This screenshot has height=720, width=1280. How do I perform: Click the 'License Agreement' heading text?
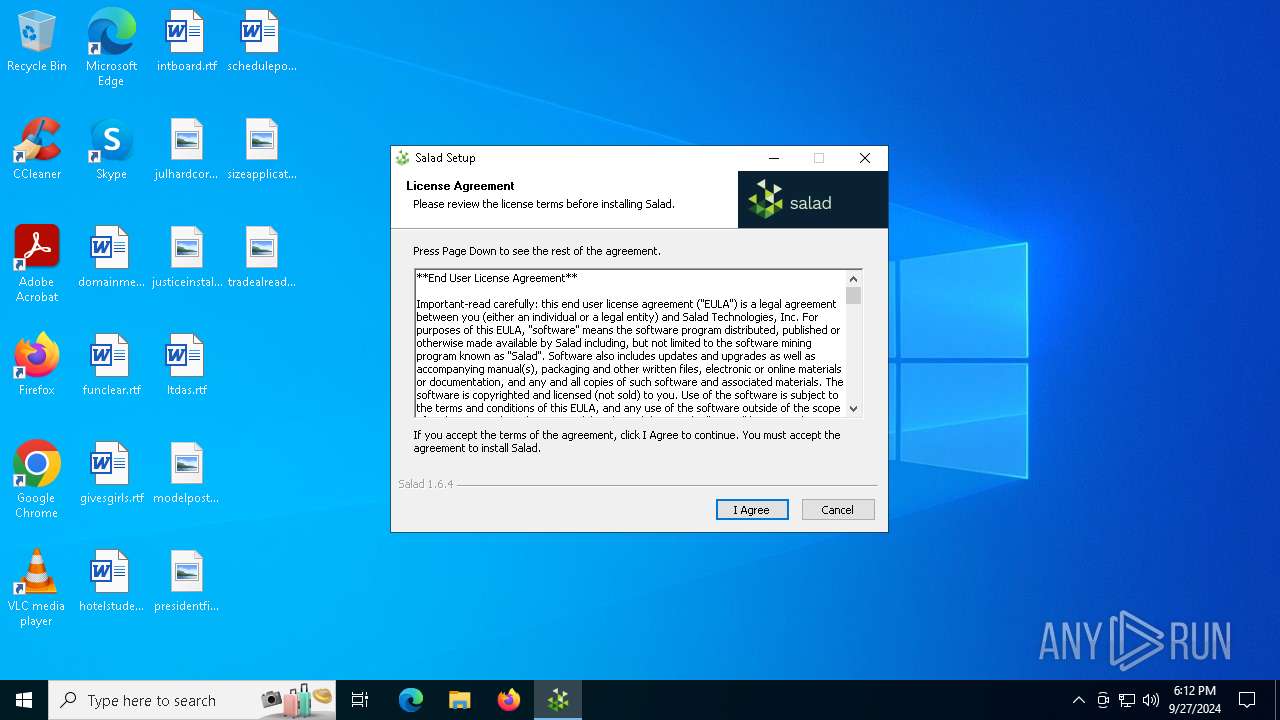(460, 186)
